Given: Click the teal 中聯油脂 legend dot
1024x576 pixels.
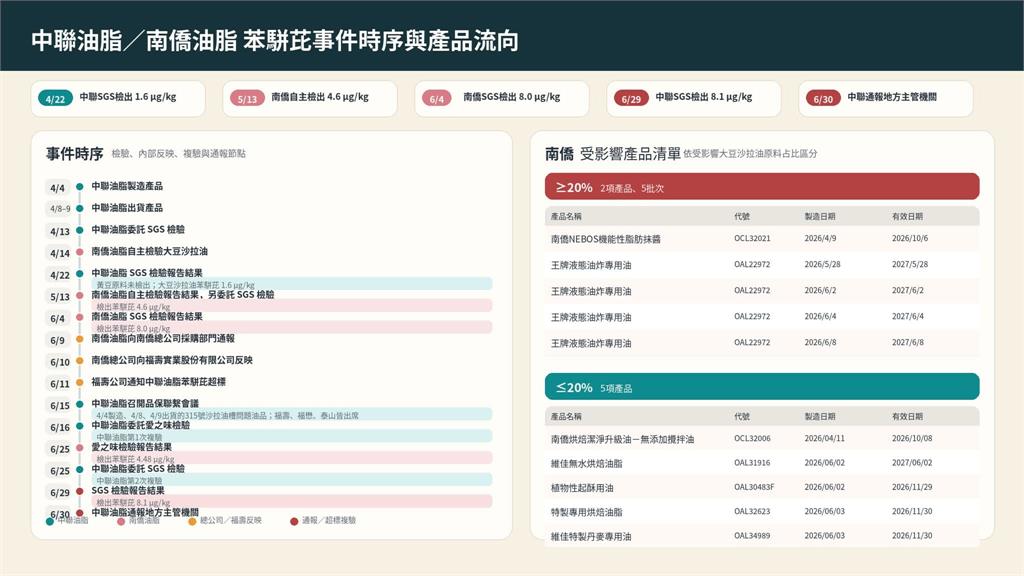Looking at the screenshot, I should 50,521.
